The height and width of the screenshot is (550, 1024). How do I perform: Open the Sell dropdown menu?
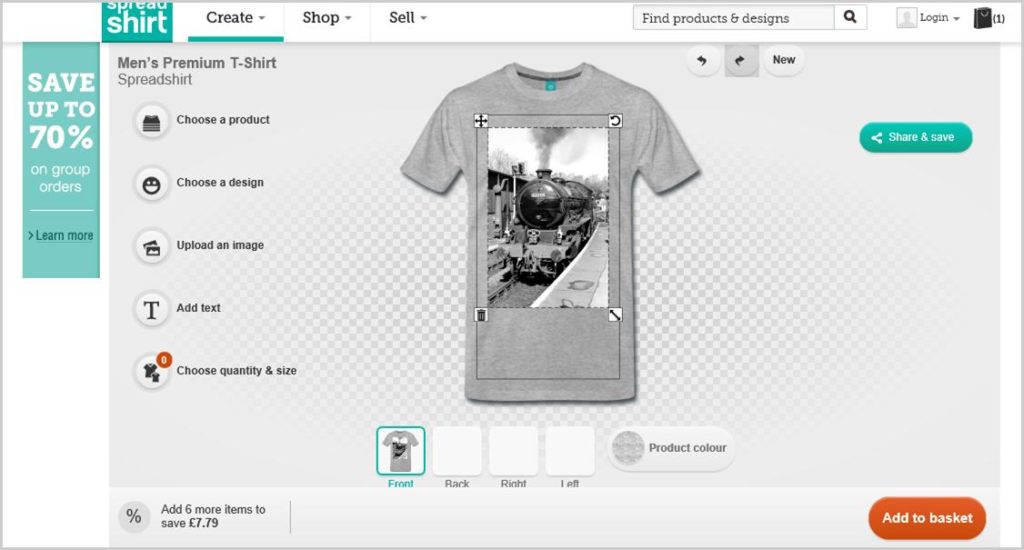coord(408,18)
